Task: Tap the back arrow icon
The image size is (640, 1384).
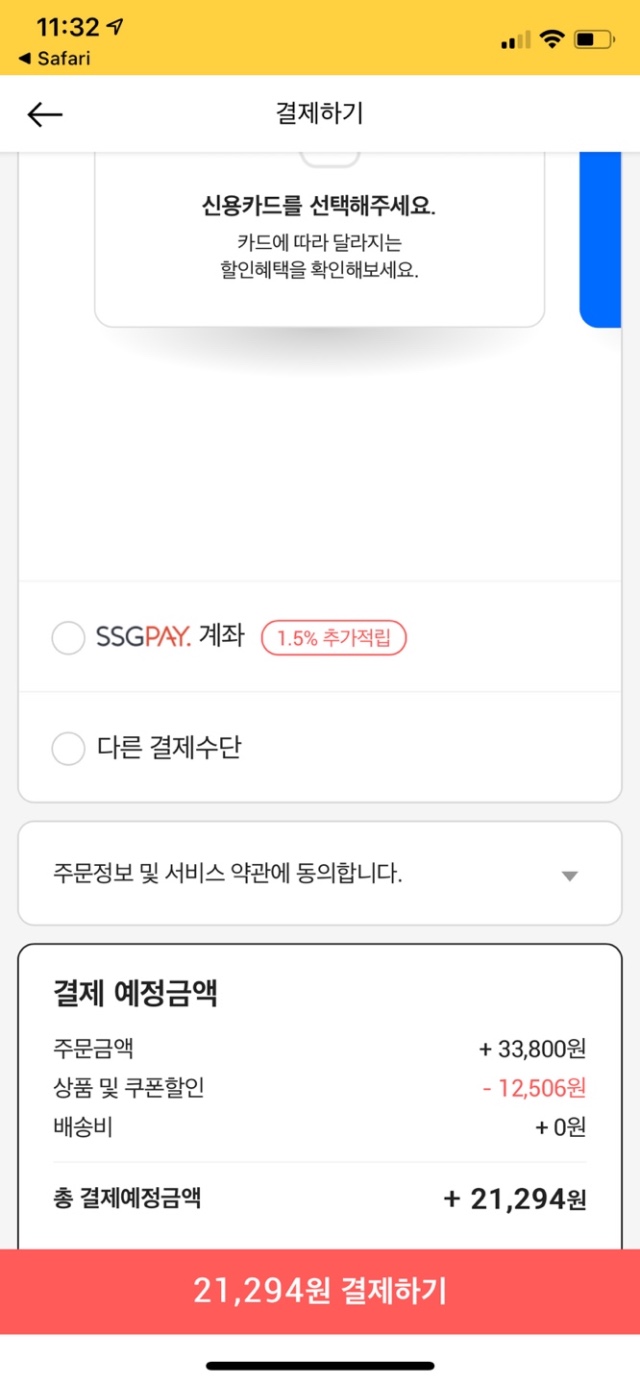Action: pyautogui.click(x=45, y=115)
